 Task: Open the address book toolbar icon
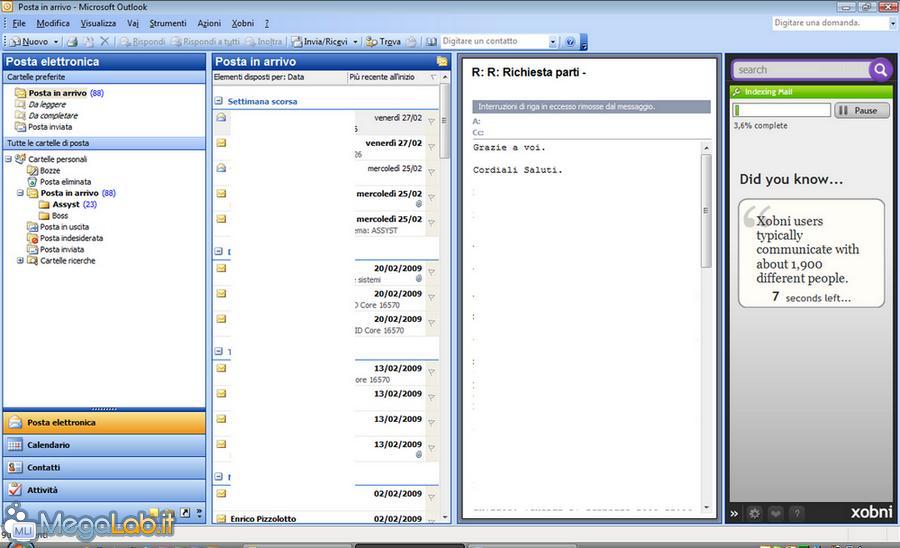431,42
